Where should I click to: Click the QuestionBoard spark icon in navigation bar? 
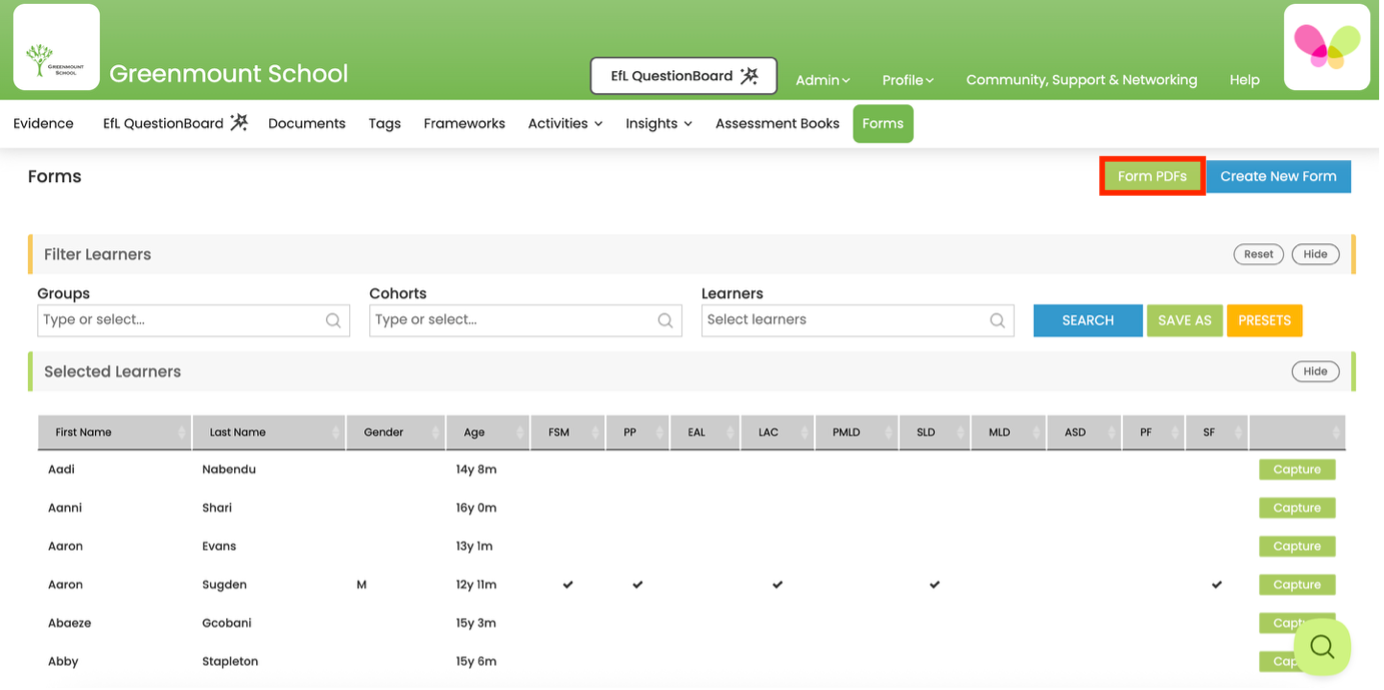(x=238, y=122)
